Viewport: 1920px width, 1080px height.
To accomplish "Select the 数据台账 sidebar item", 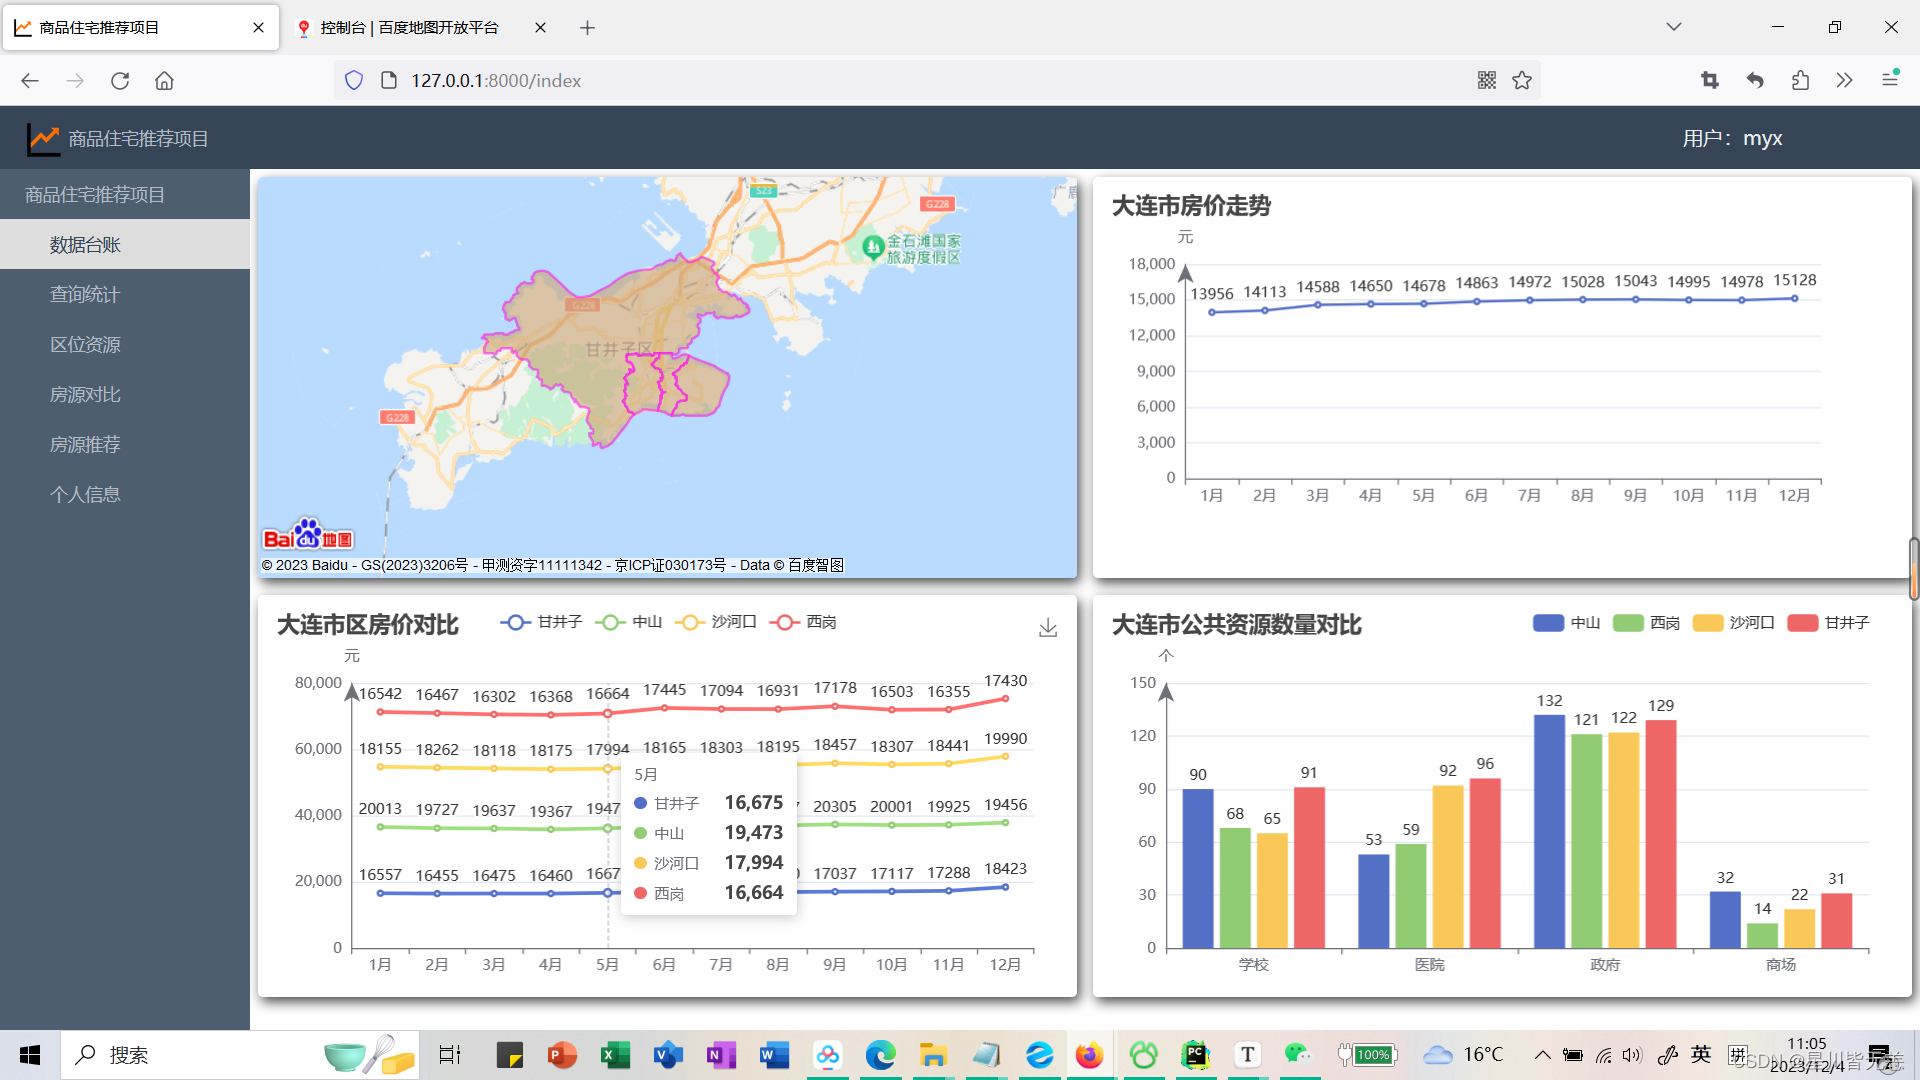I will (x=125, y=244).
